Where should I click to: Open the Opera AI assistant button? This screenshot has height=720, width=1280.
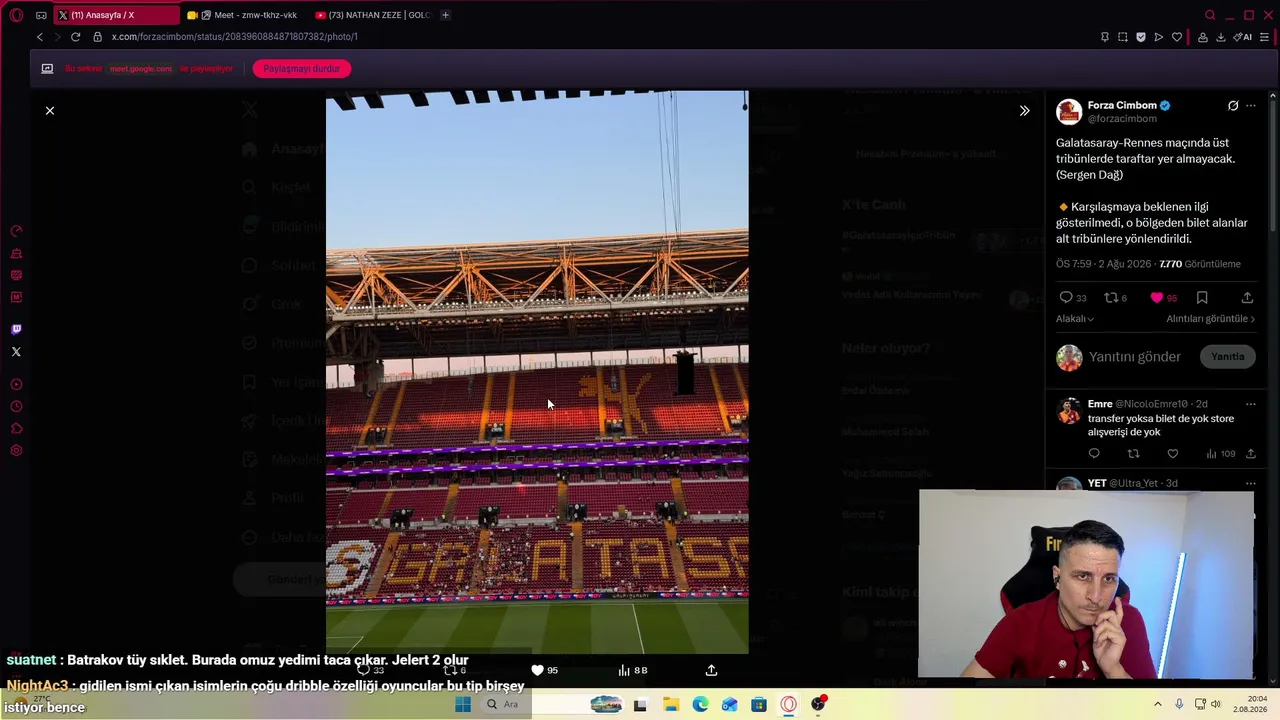click(x=1243, y=37)
